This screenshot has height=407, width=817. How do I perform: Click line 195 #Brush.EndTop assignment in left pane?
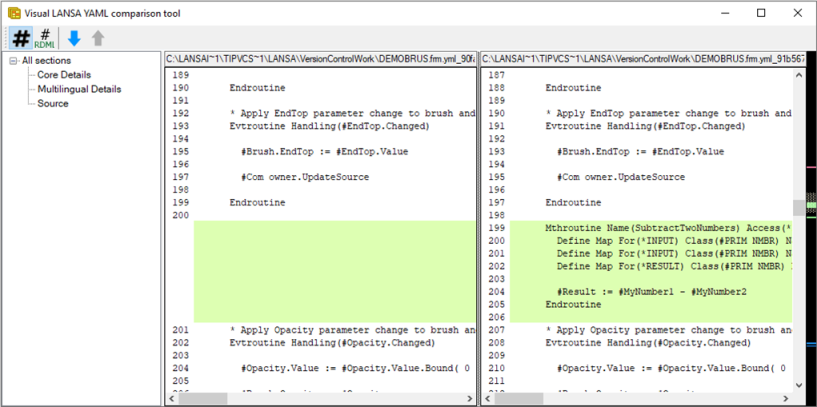coord(325,152)
